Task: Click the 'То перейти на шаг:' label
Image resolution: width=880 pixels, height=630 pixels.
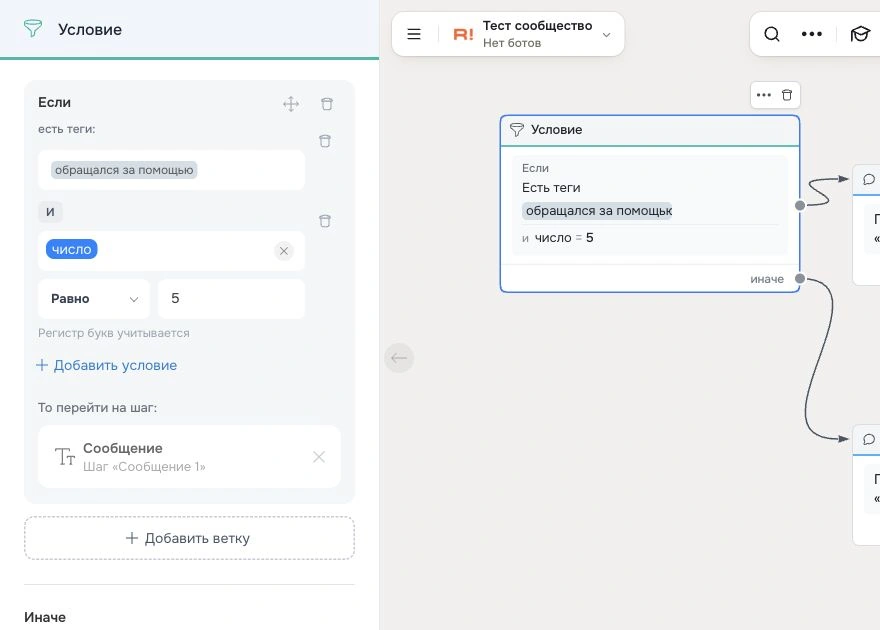Action: pyautogui.click(x=98, y=408)
